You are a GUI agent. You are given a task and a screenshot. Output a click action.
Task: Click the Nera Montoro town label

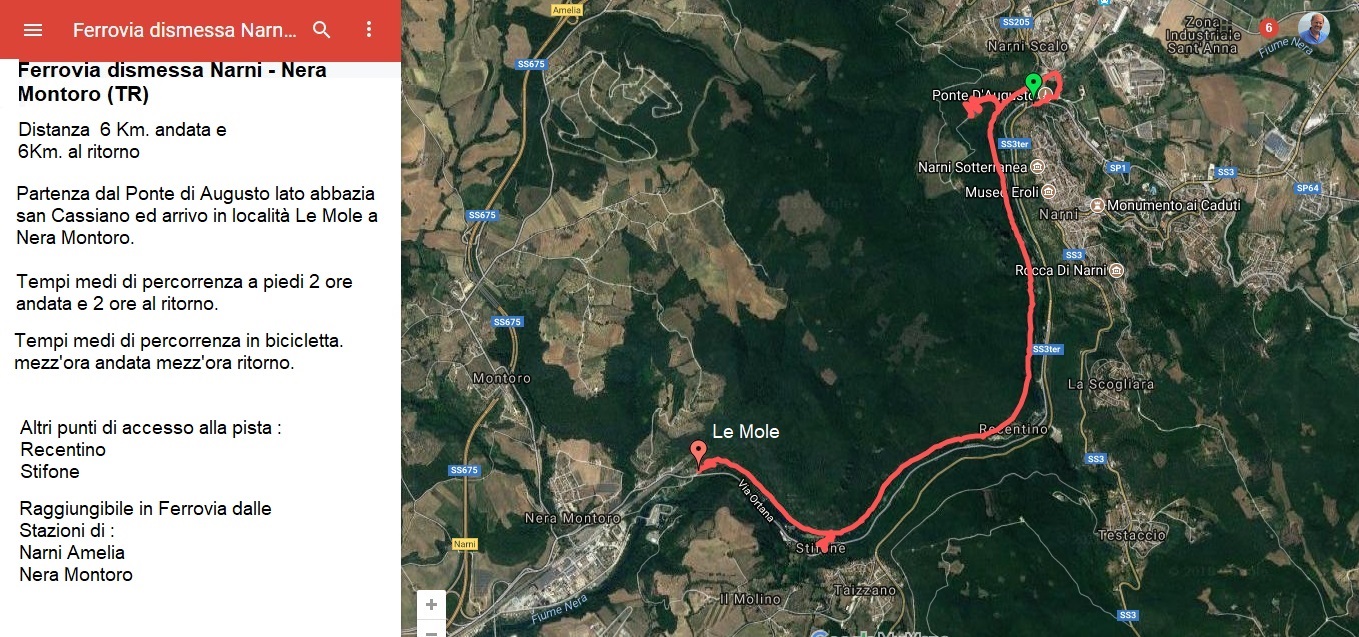572,518
